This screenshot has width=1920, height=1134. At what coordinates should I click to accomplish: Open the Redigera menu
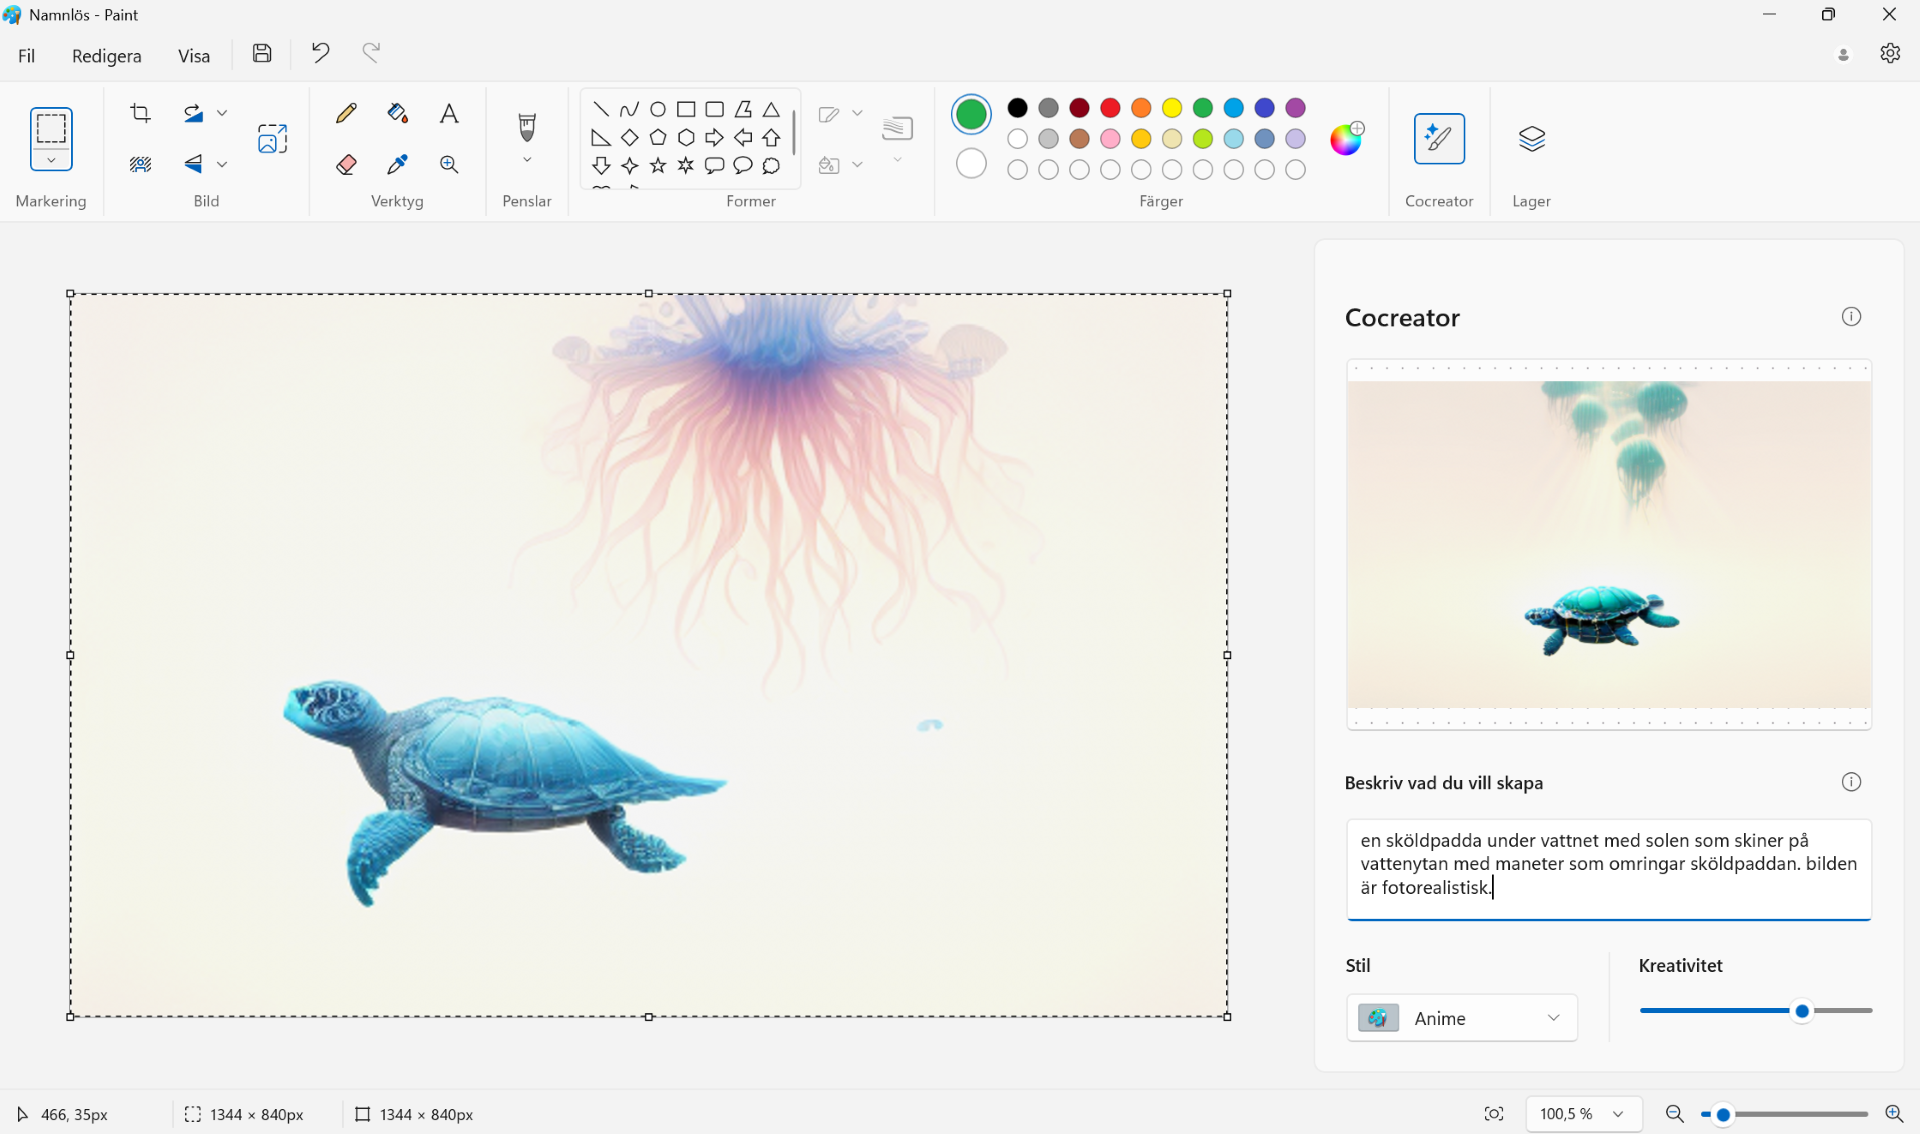click(x=106, y=56)
